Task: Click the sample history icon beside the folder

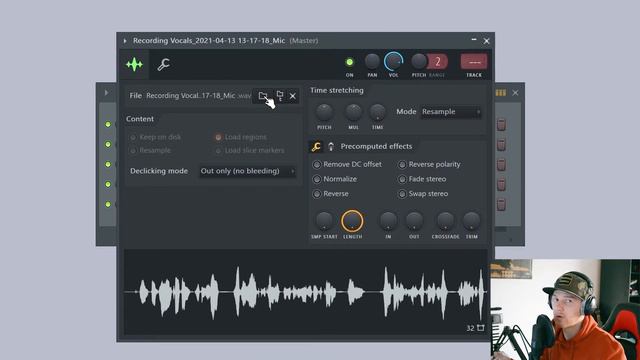Action: point(280,96)
